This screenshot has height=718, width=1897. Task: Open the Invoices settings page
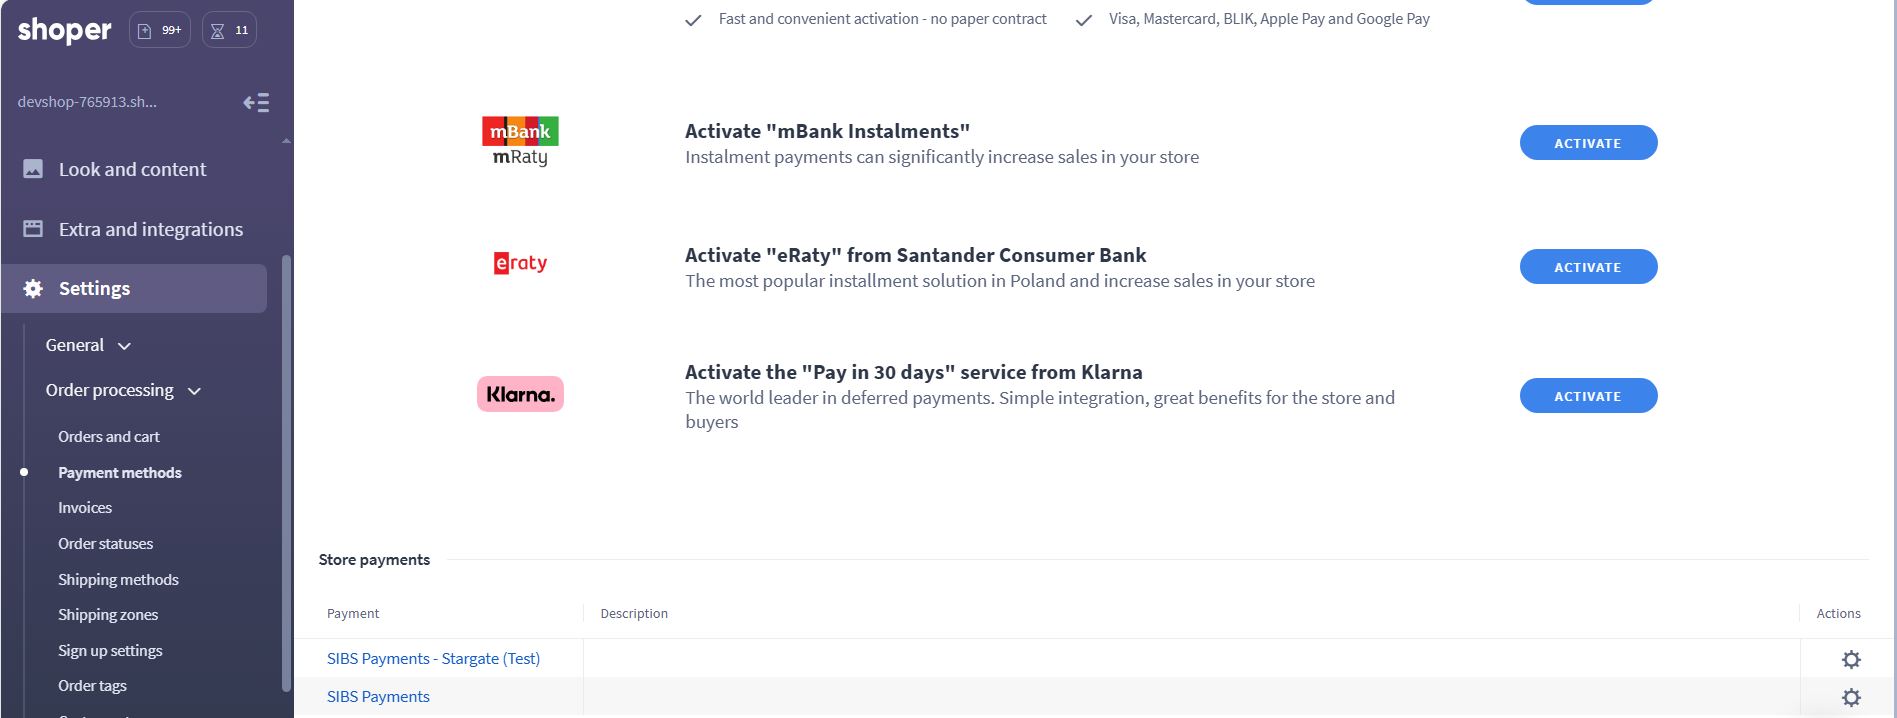click(85, 508)
